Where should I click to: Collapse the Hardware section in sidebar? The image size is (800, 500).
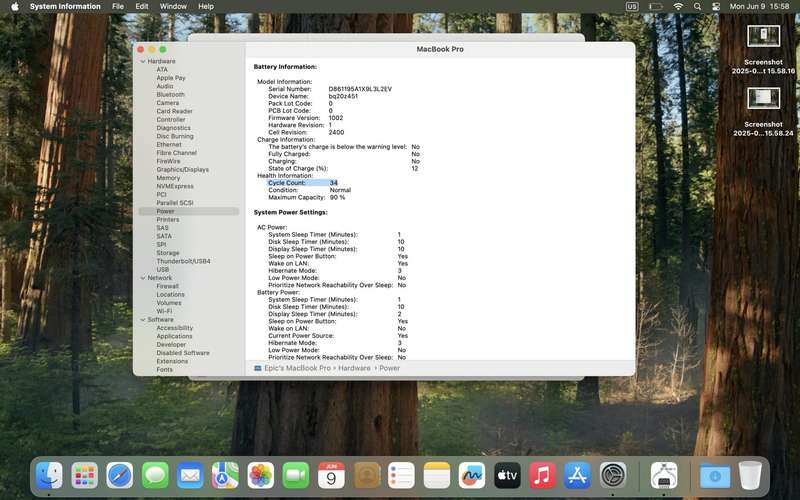point(143,61)
